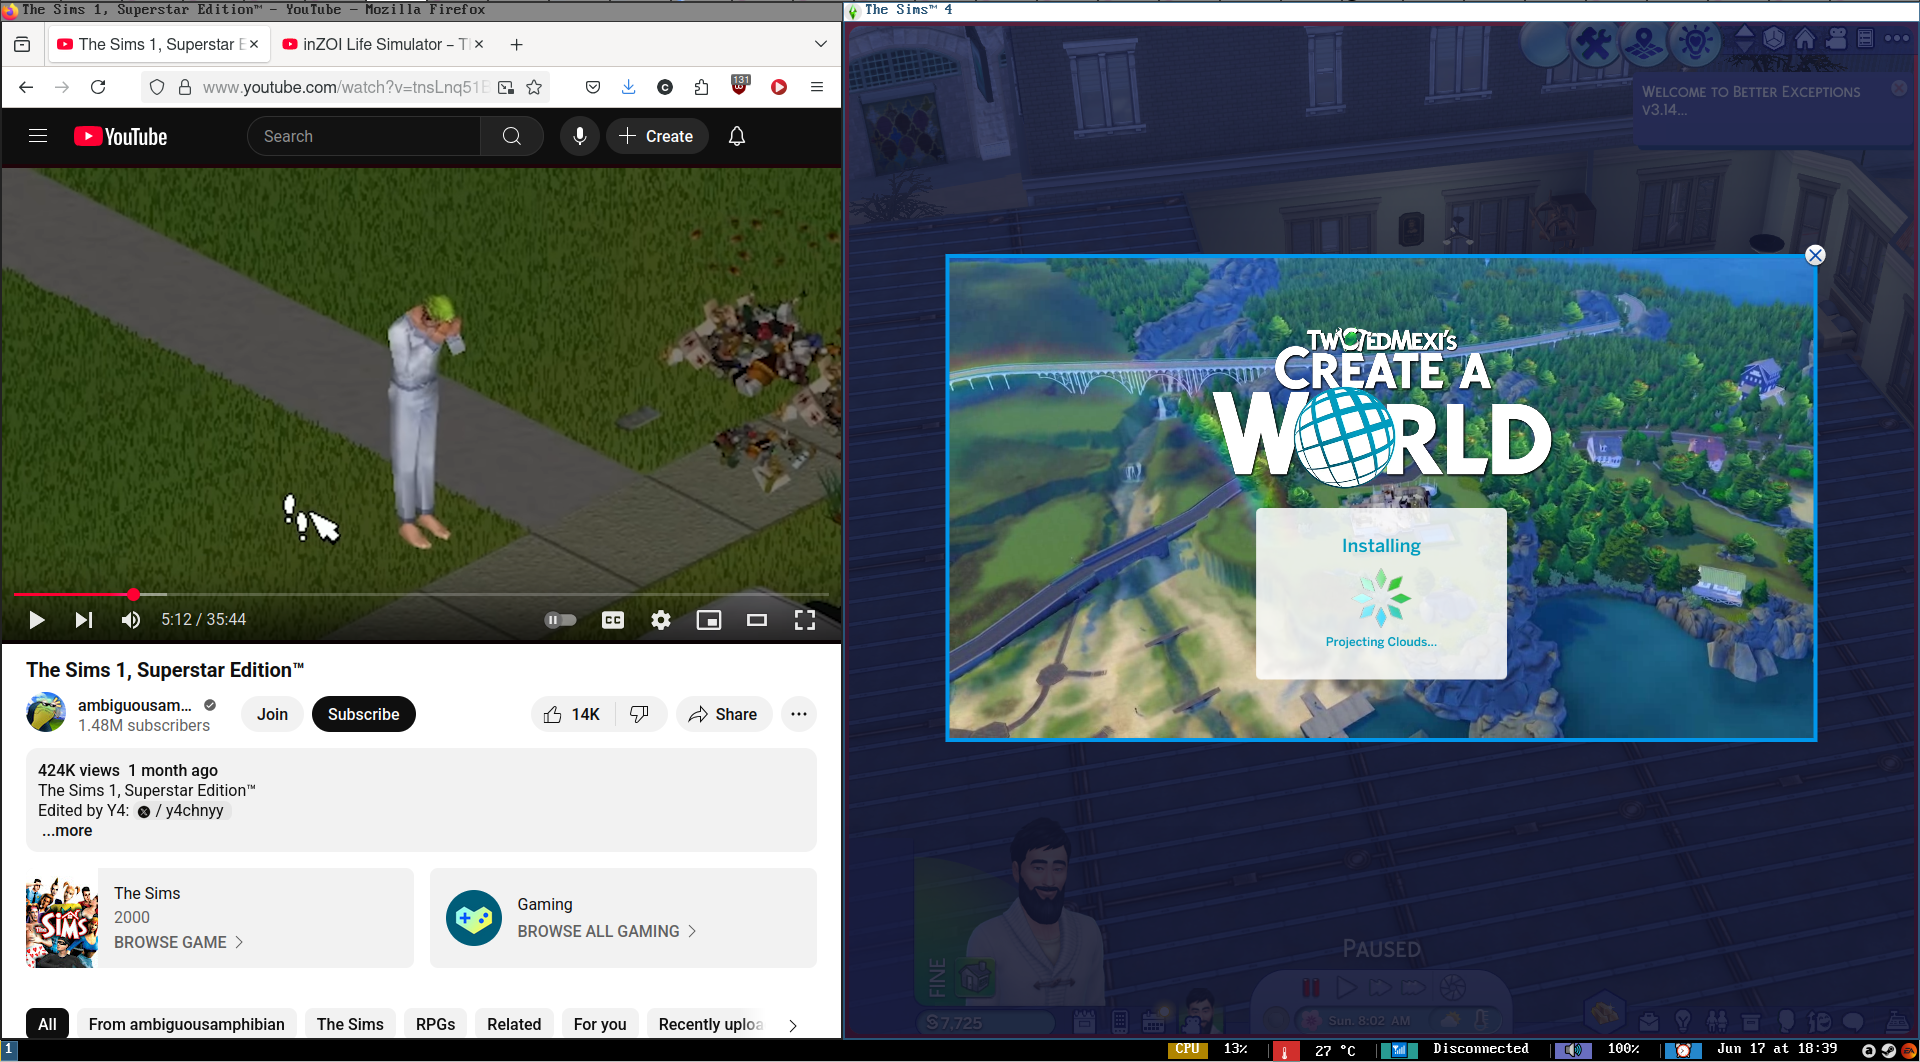Open the Sims 4 inventory box panel

click(1751, 1022)
